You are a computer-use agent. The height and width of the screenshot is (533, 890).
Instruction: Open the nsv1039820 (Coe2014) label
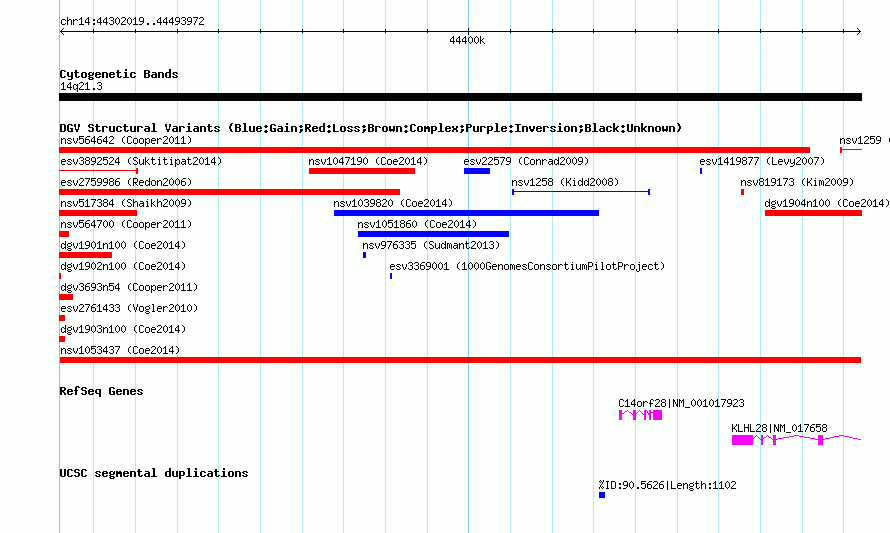click(393, 203)
